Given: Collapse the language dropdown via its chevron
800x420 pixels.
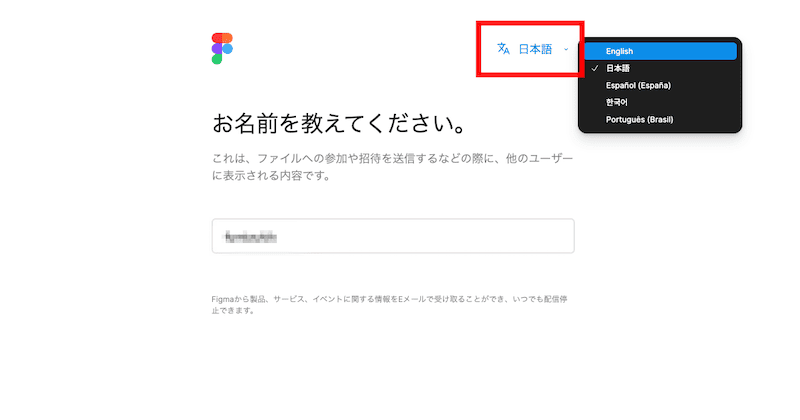Looking at the screenshot, I should [x=566, y=50].
